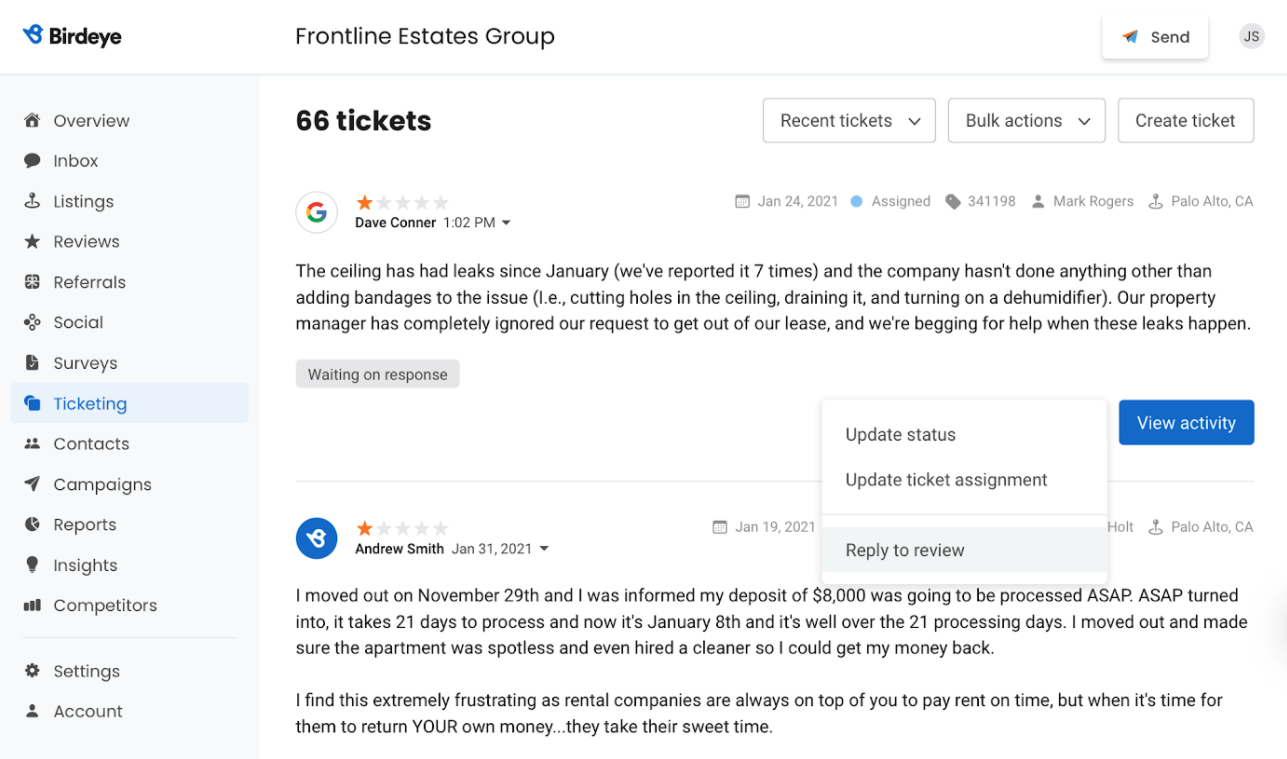
Task: Select Reply to review menu option
Action: pos(905,550)
